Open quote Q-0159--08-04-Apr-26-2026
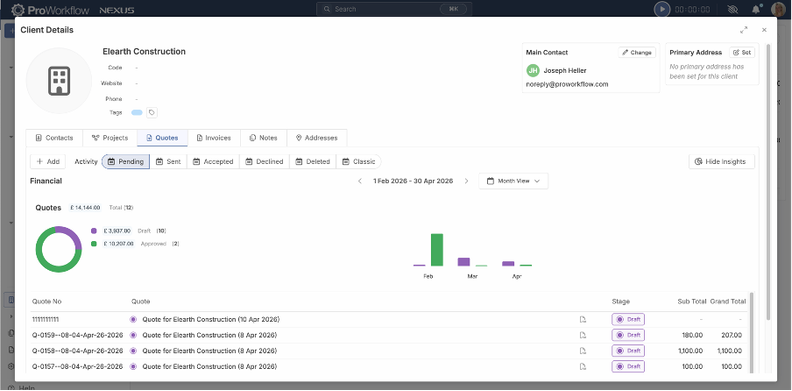This screenshot has height=391, width=792. 77,335
